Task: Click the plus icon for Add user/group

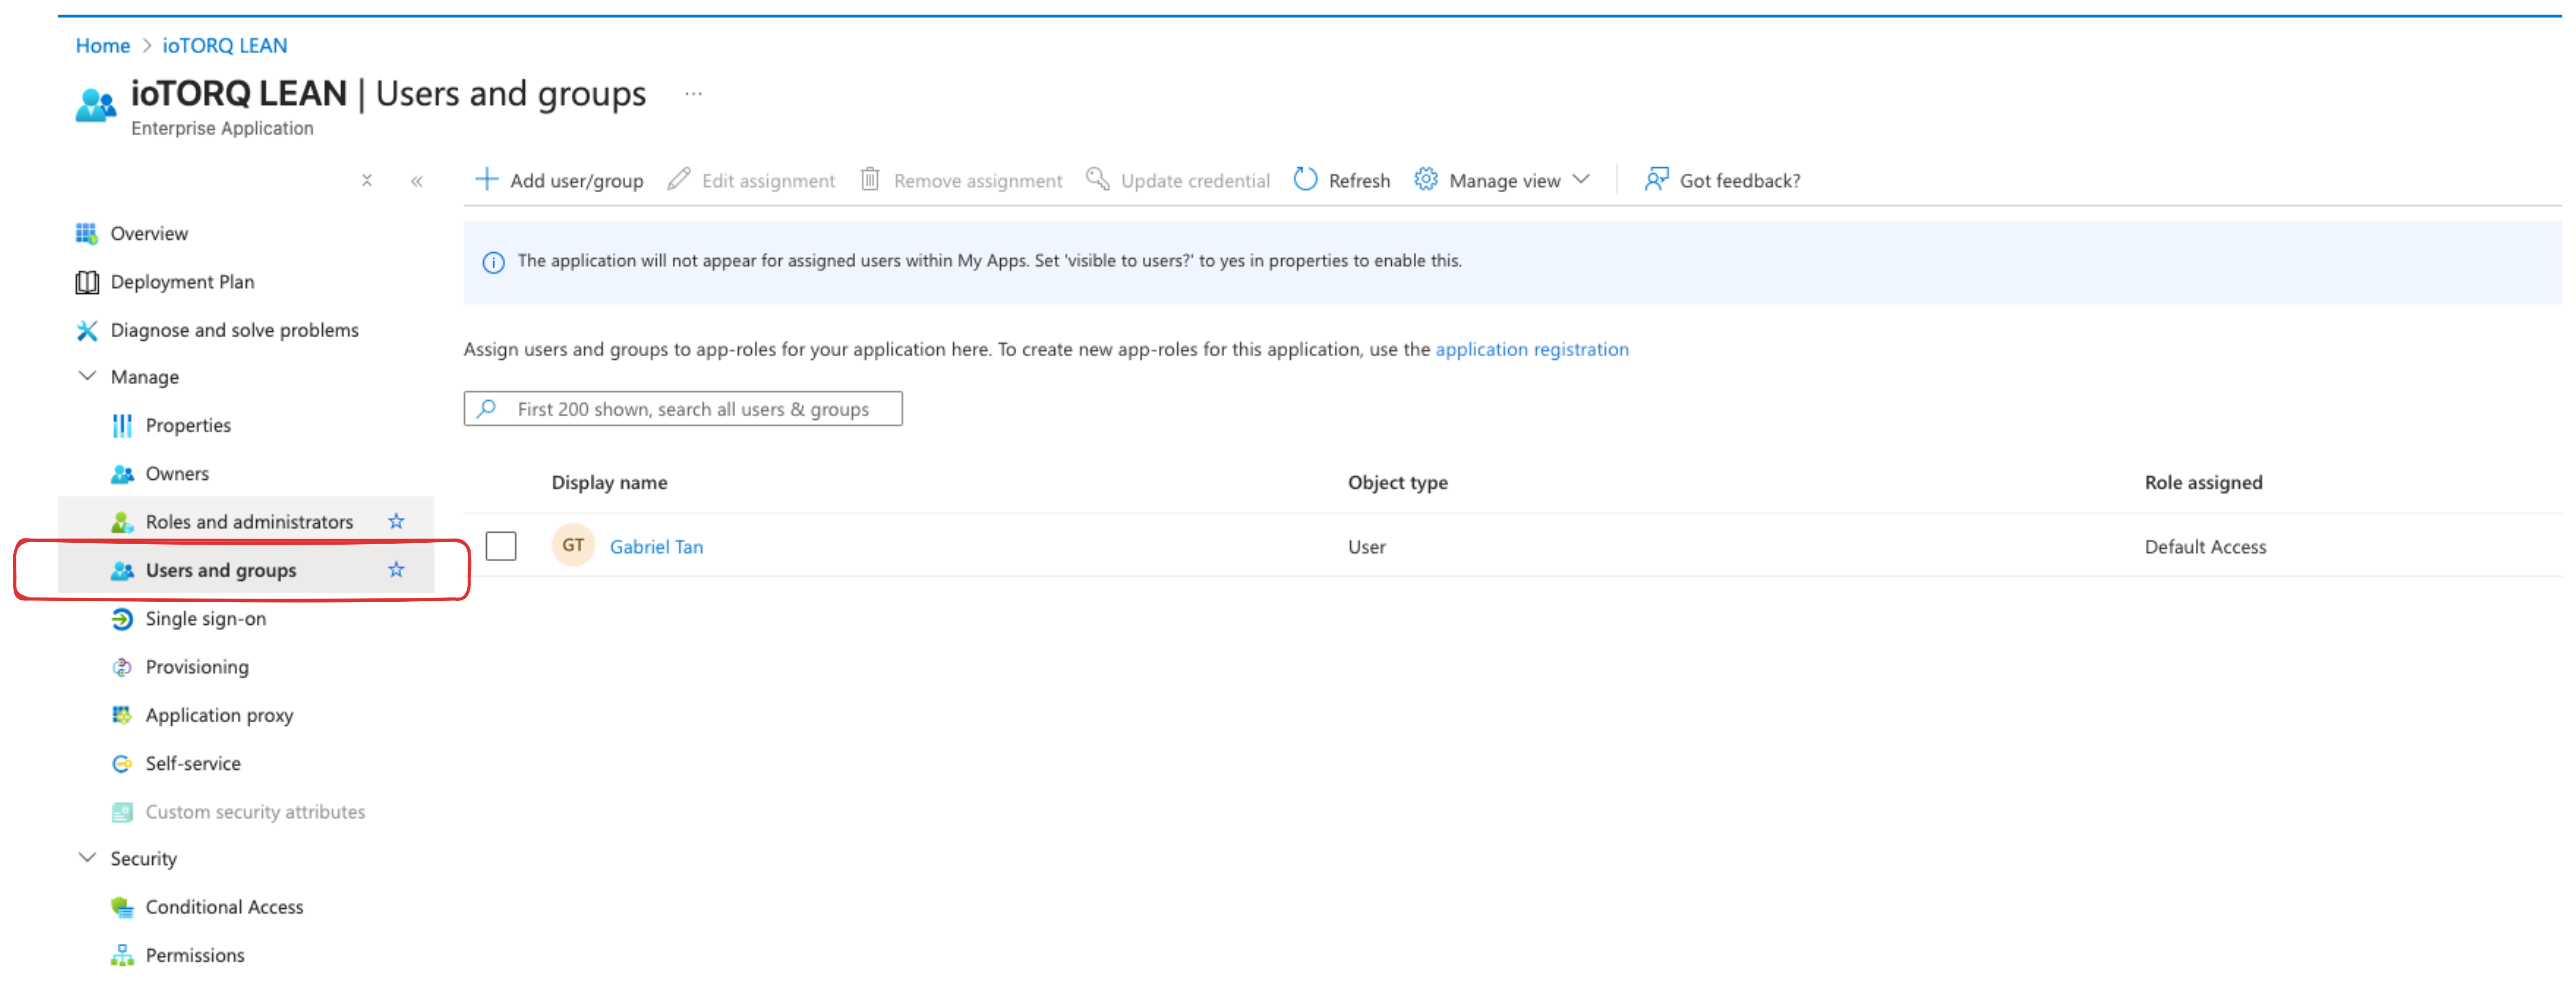Action: point(486,179)
